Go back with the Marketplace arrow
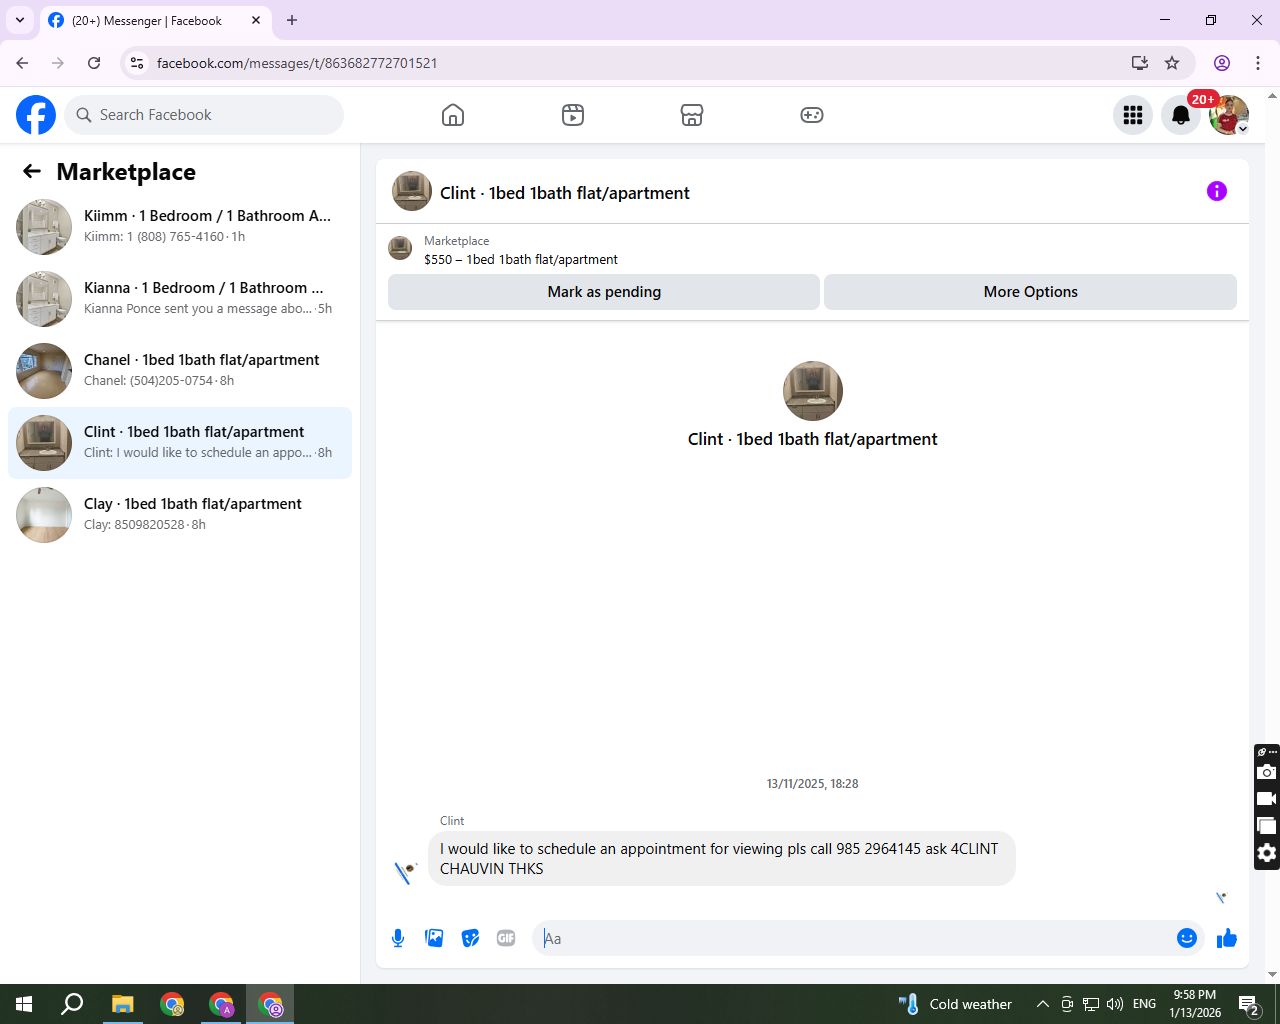Viewport: 1280px width, 1024px height. pos(32,172)
